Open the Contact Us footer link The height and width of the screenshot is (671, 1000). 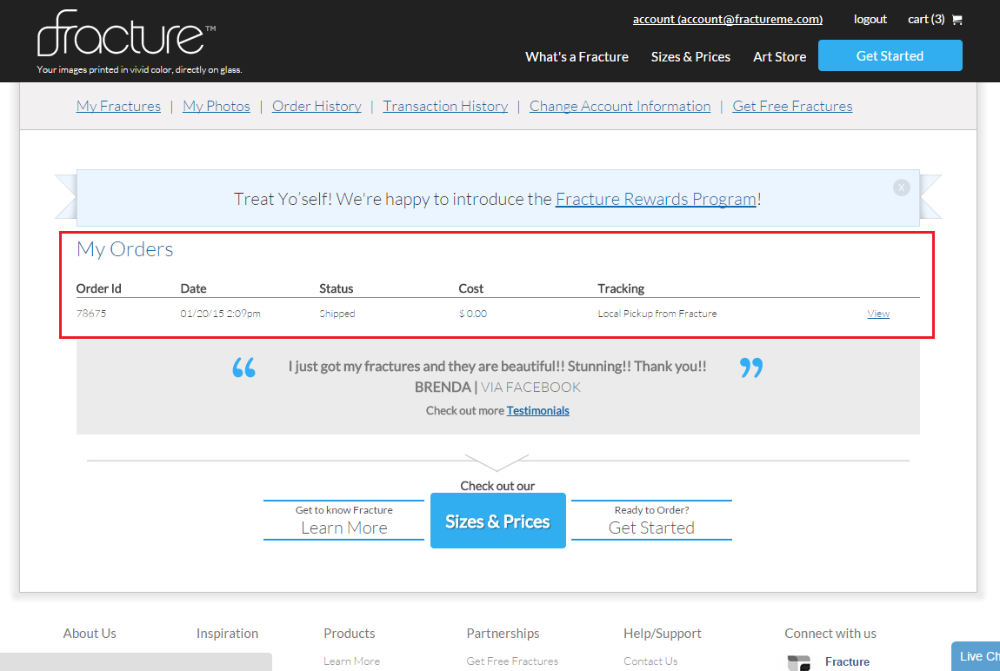pyautogui.click(x=651, y=661)
